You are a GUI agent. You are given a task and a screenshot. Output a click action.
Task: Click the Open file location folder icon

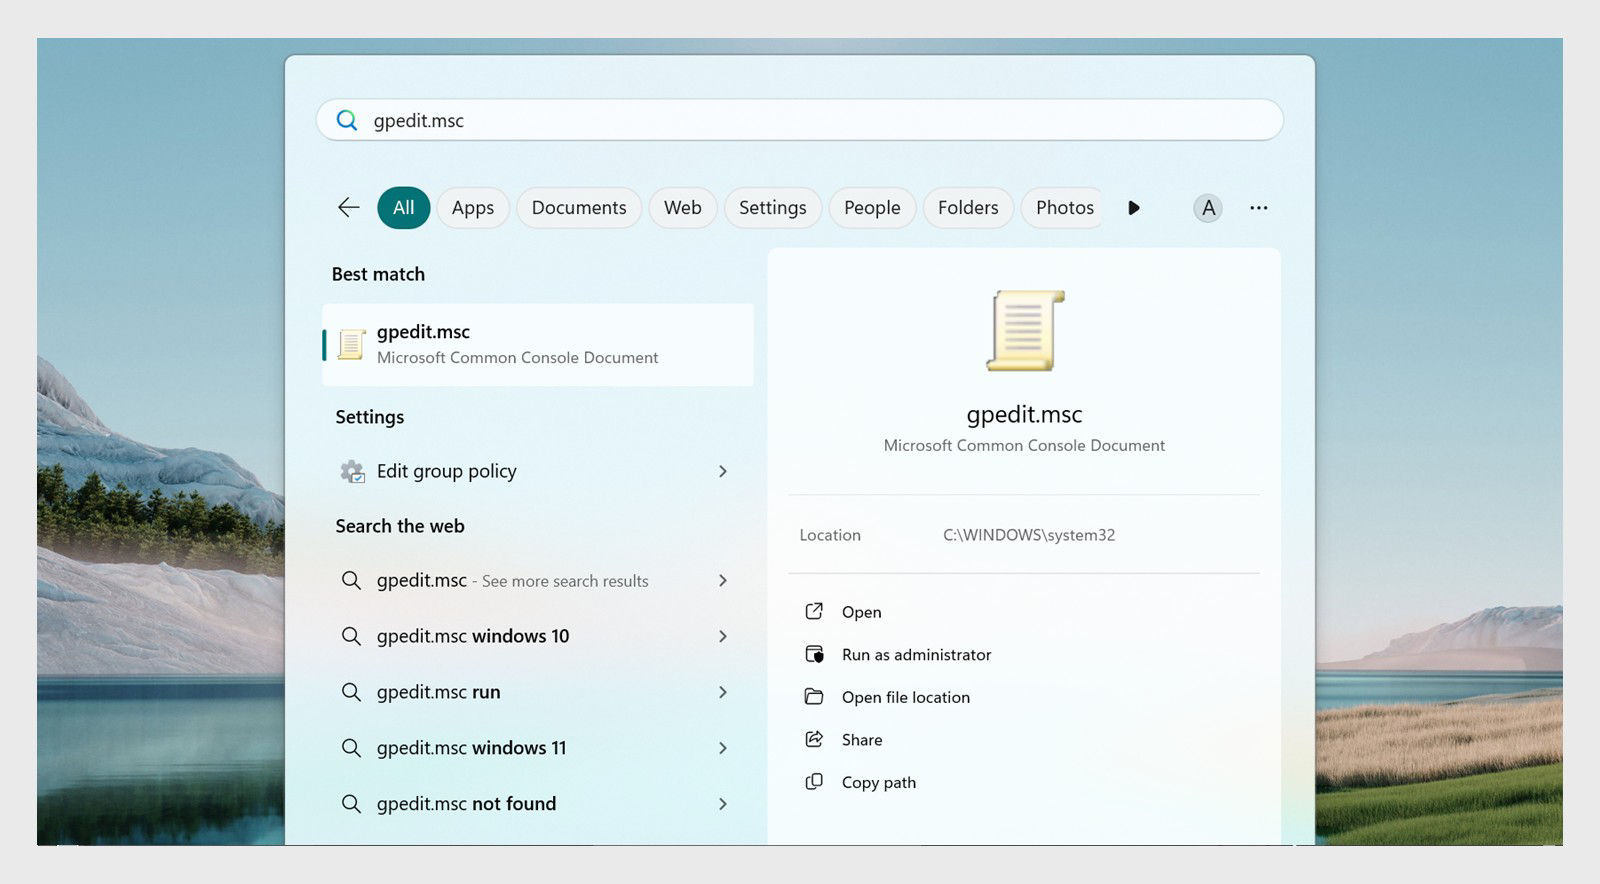click(x=814, y=697)
